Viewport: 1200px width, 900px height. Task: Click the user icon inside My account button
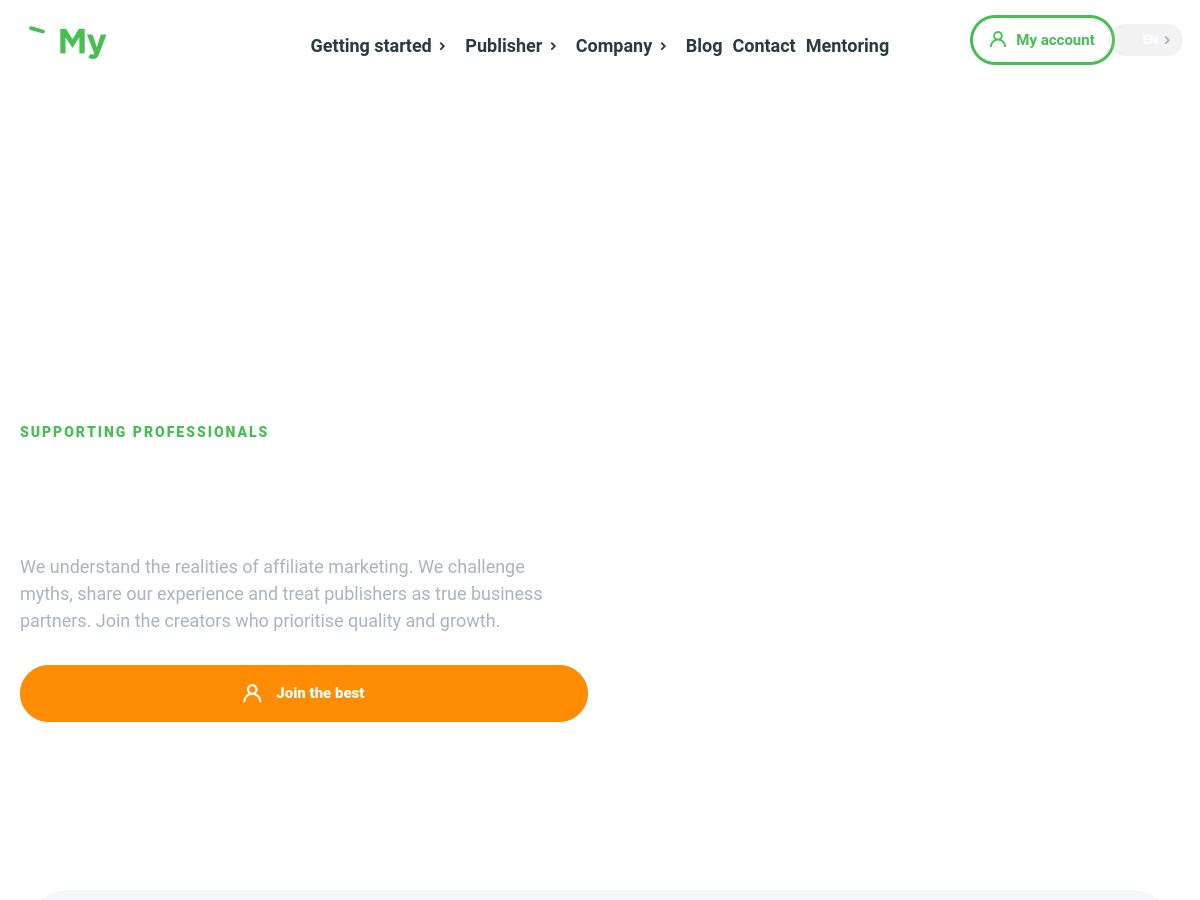pyautogui.click(x=997, y=40)
